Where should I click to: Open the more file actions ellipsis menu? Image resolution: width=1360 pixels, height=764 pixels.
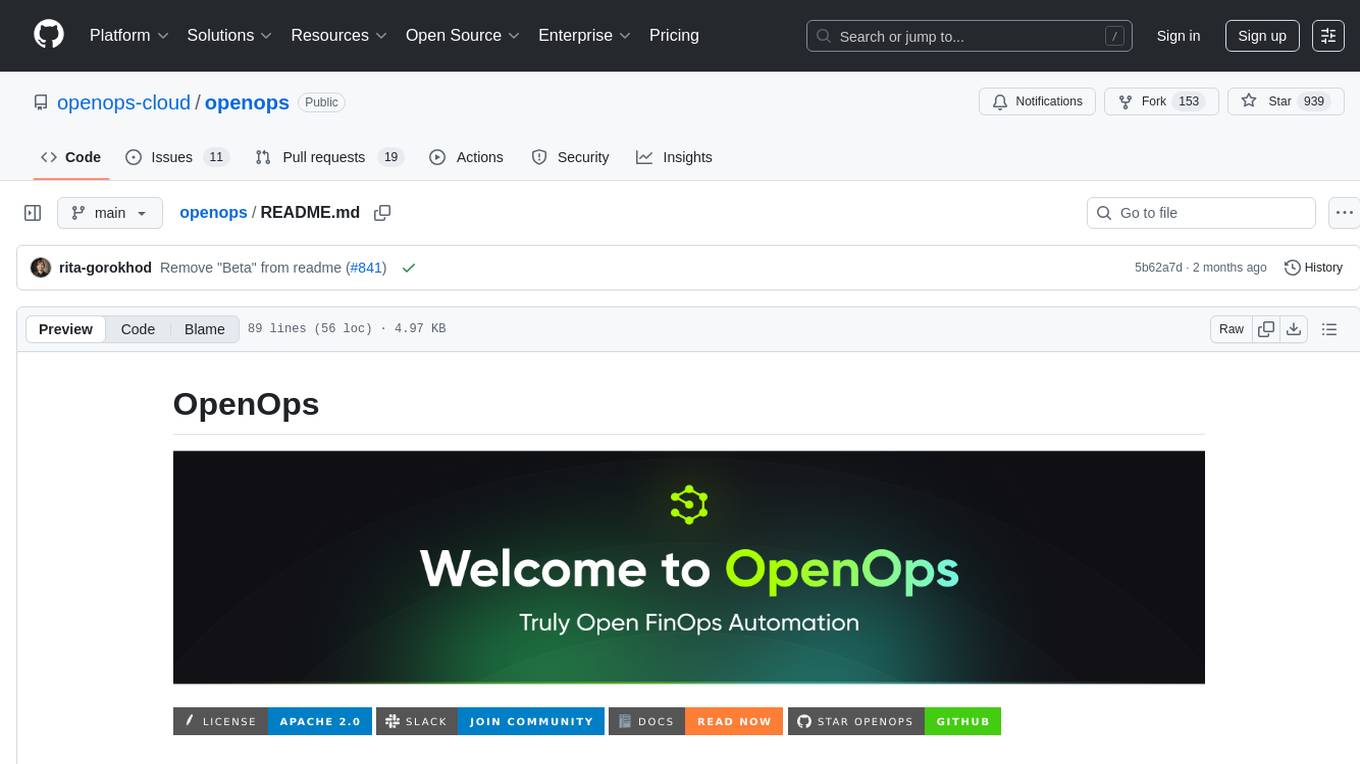pos(1344,213)
